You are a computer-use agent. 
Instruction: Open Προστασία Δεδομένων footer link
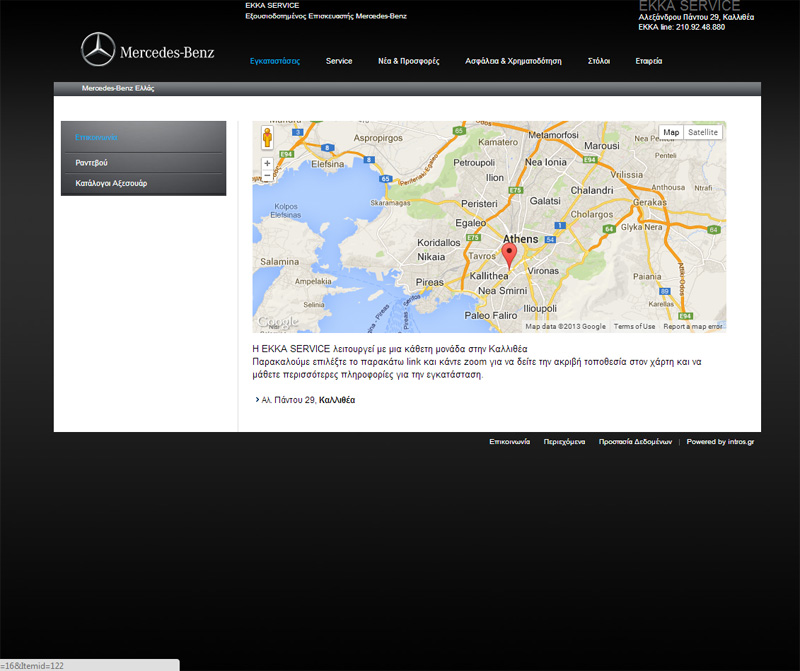(635, 441)
